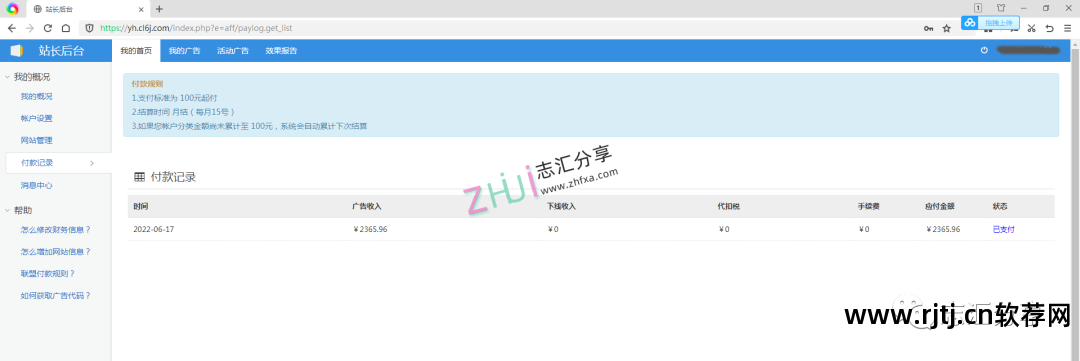Open the saved password key icon
Screen dimensions: 1080x361
tap(928, 28)
